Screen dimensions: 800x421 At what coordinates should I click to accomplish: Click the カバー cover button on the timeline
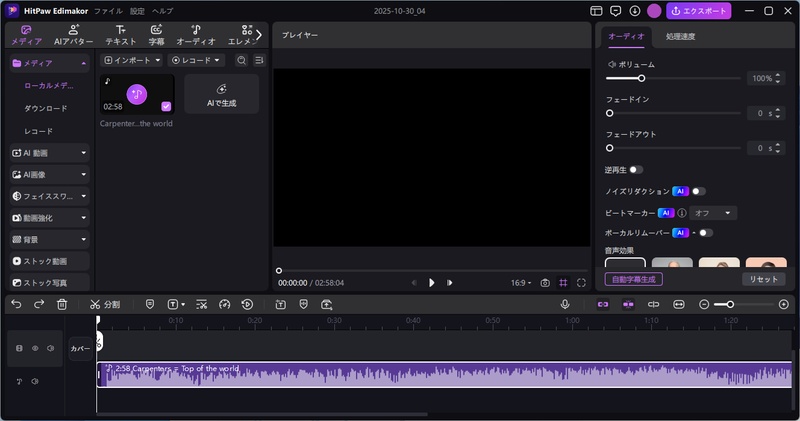(x=80, y=349)
